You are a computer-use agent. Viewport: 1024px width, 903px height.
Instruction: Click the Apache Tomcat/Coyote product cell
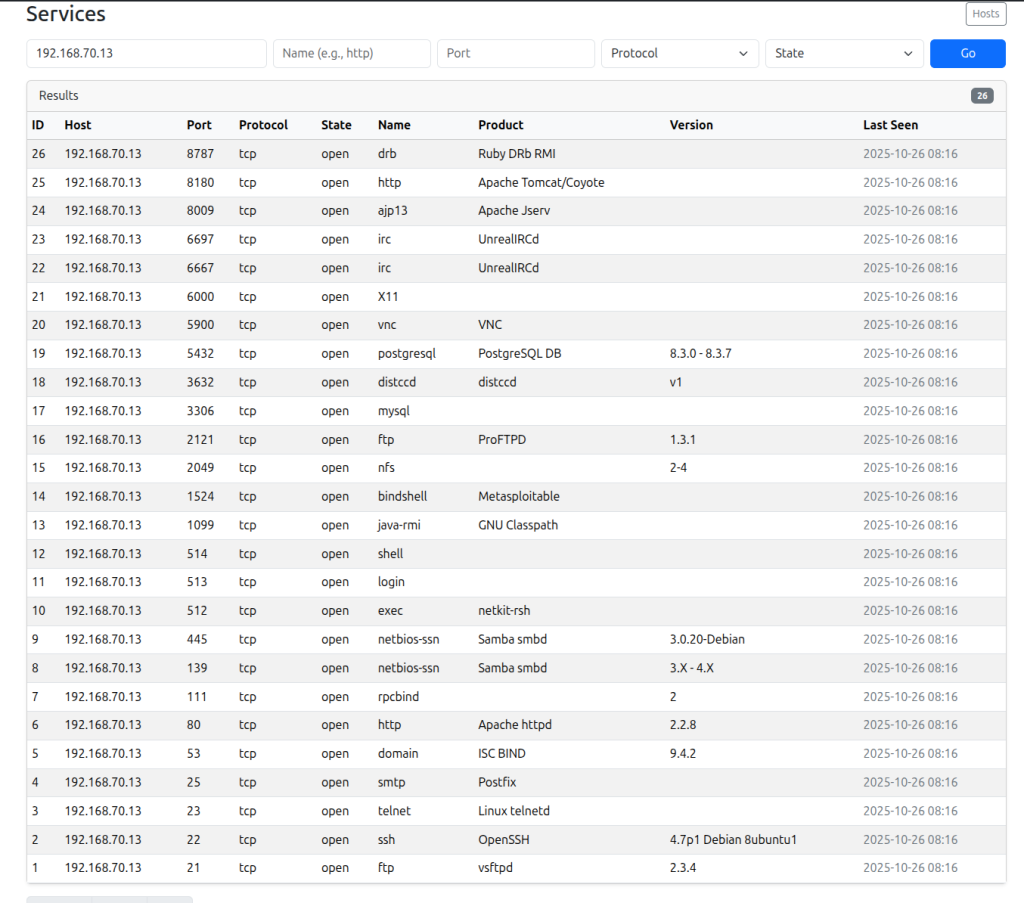[x=541, y=183]
